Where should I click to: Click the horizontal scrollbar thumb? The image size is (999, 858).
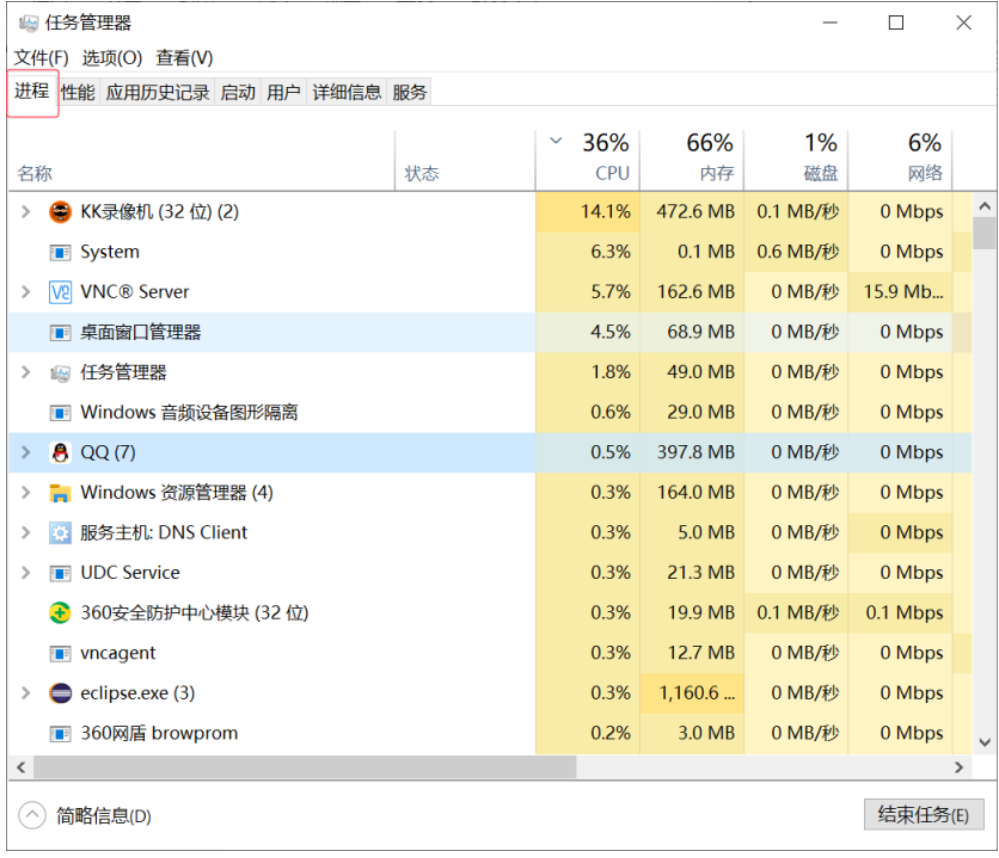click(x=305, y=767)
